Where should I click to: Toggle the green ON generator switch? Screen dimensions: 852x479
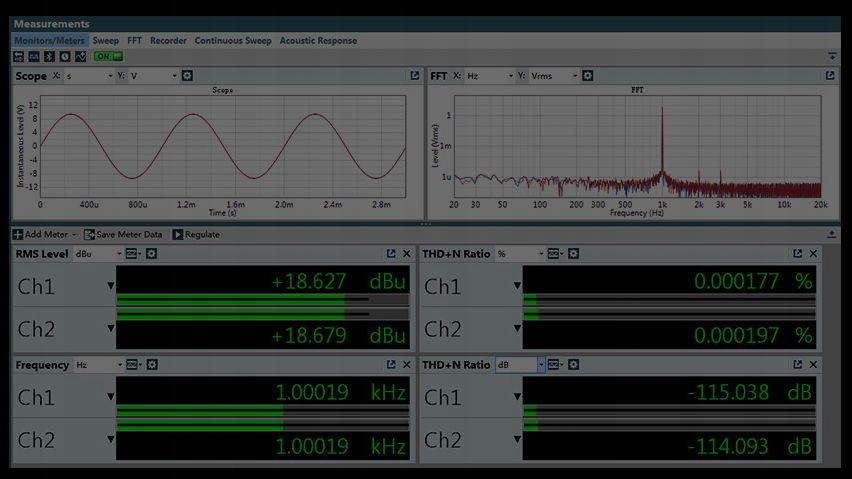coord(108,56)
